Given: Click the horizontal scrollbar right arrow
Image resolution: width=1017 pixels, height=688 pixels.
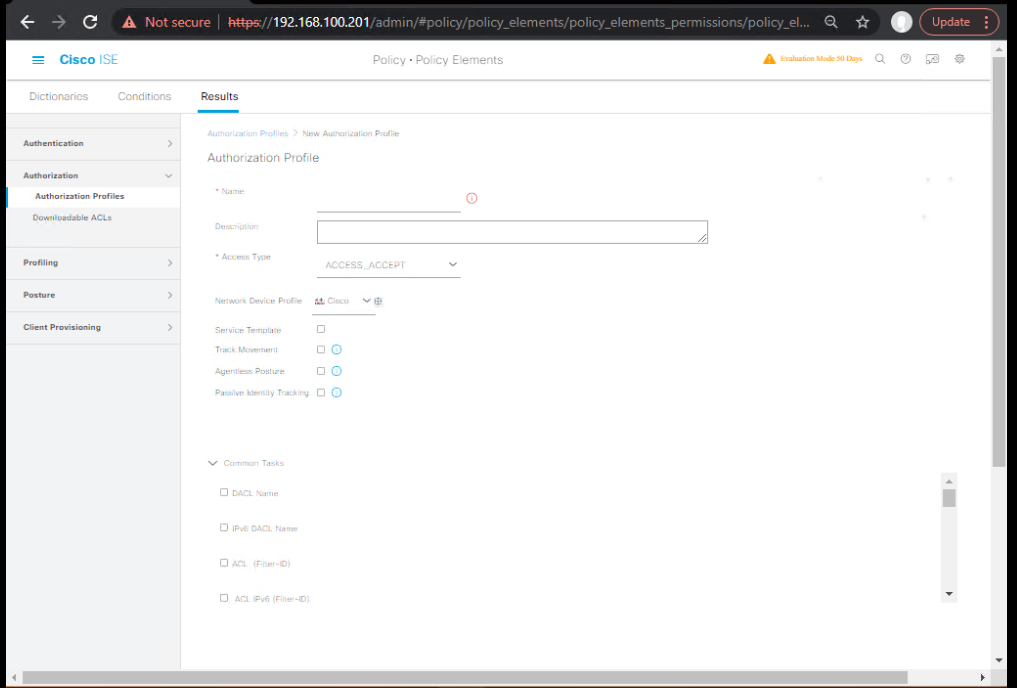Looking at the screenshot, I should pos(983,678).
